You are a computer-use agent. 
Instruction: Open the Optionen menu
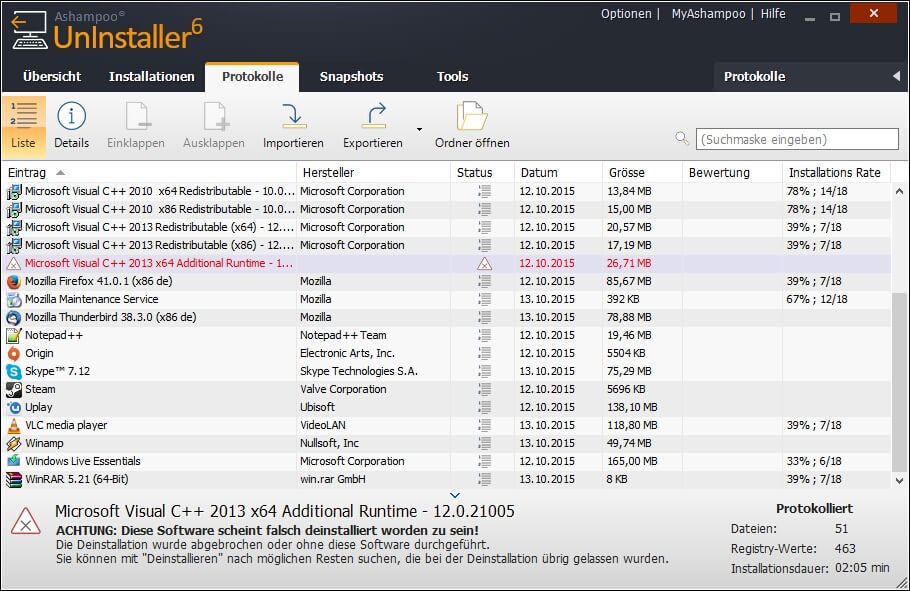(626, 14)
